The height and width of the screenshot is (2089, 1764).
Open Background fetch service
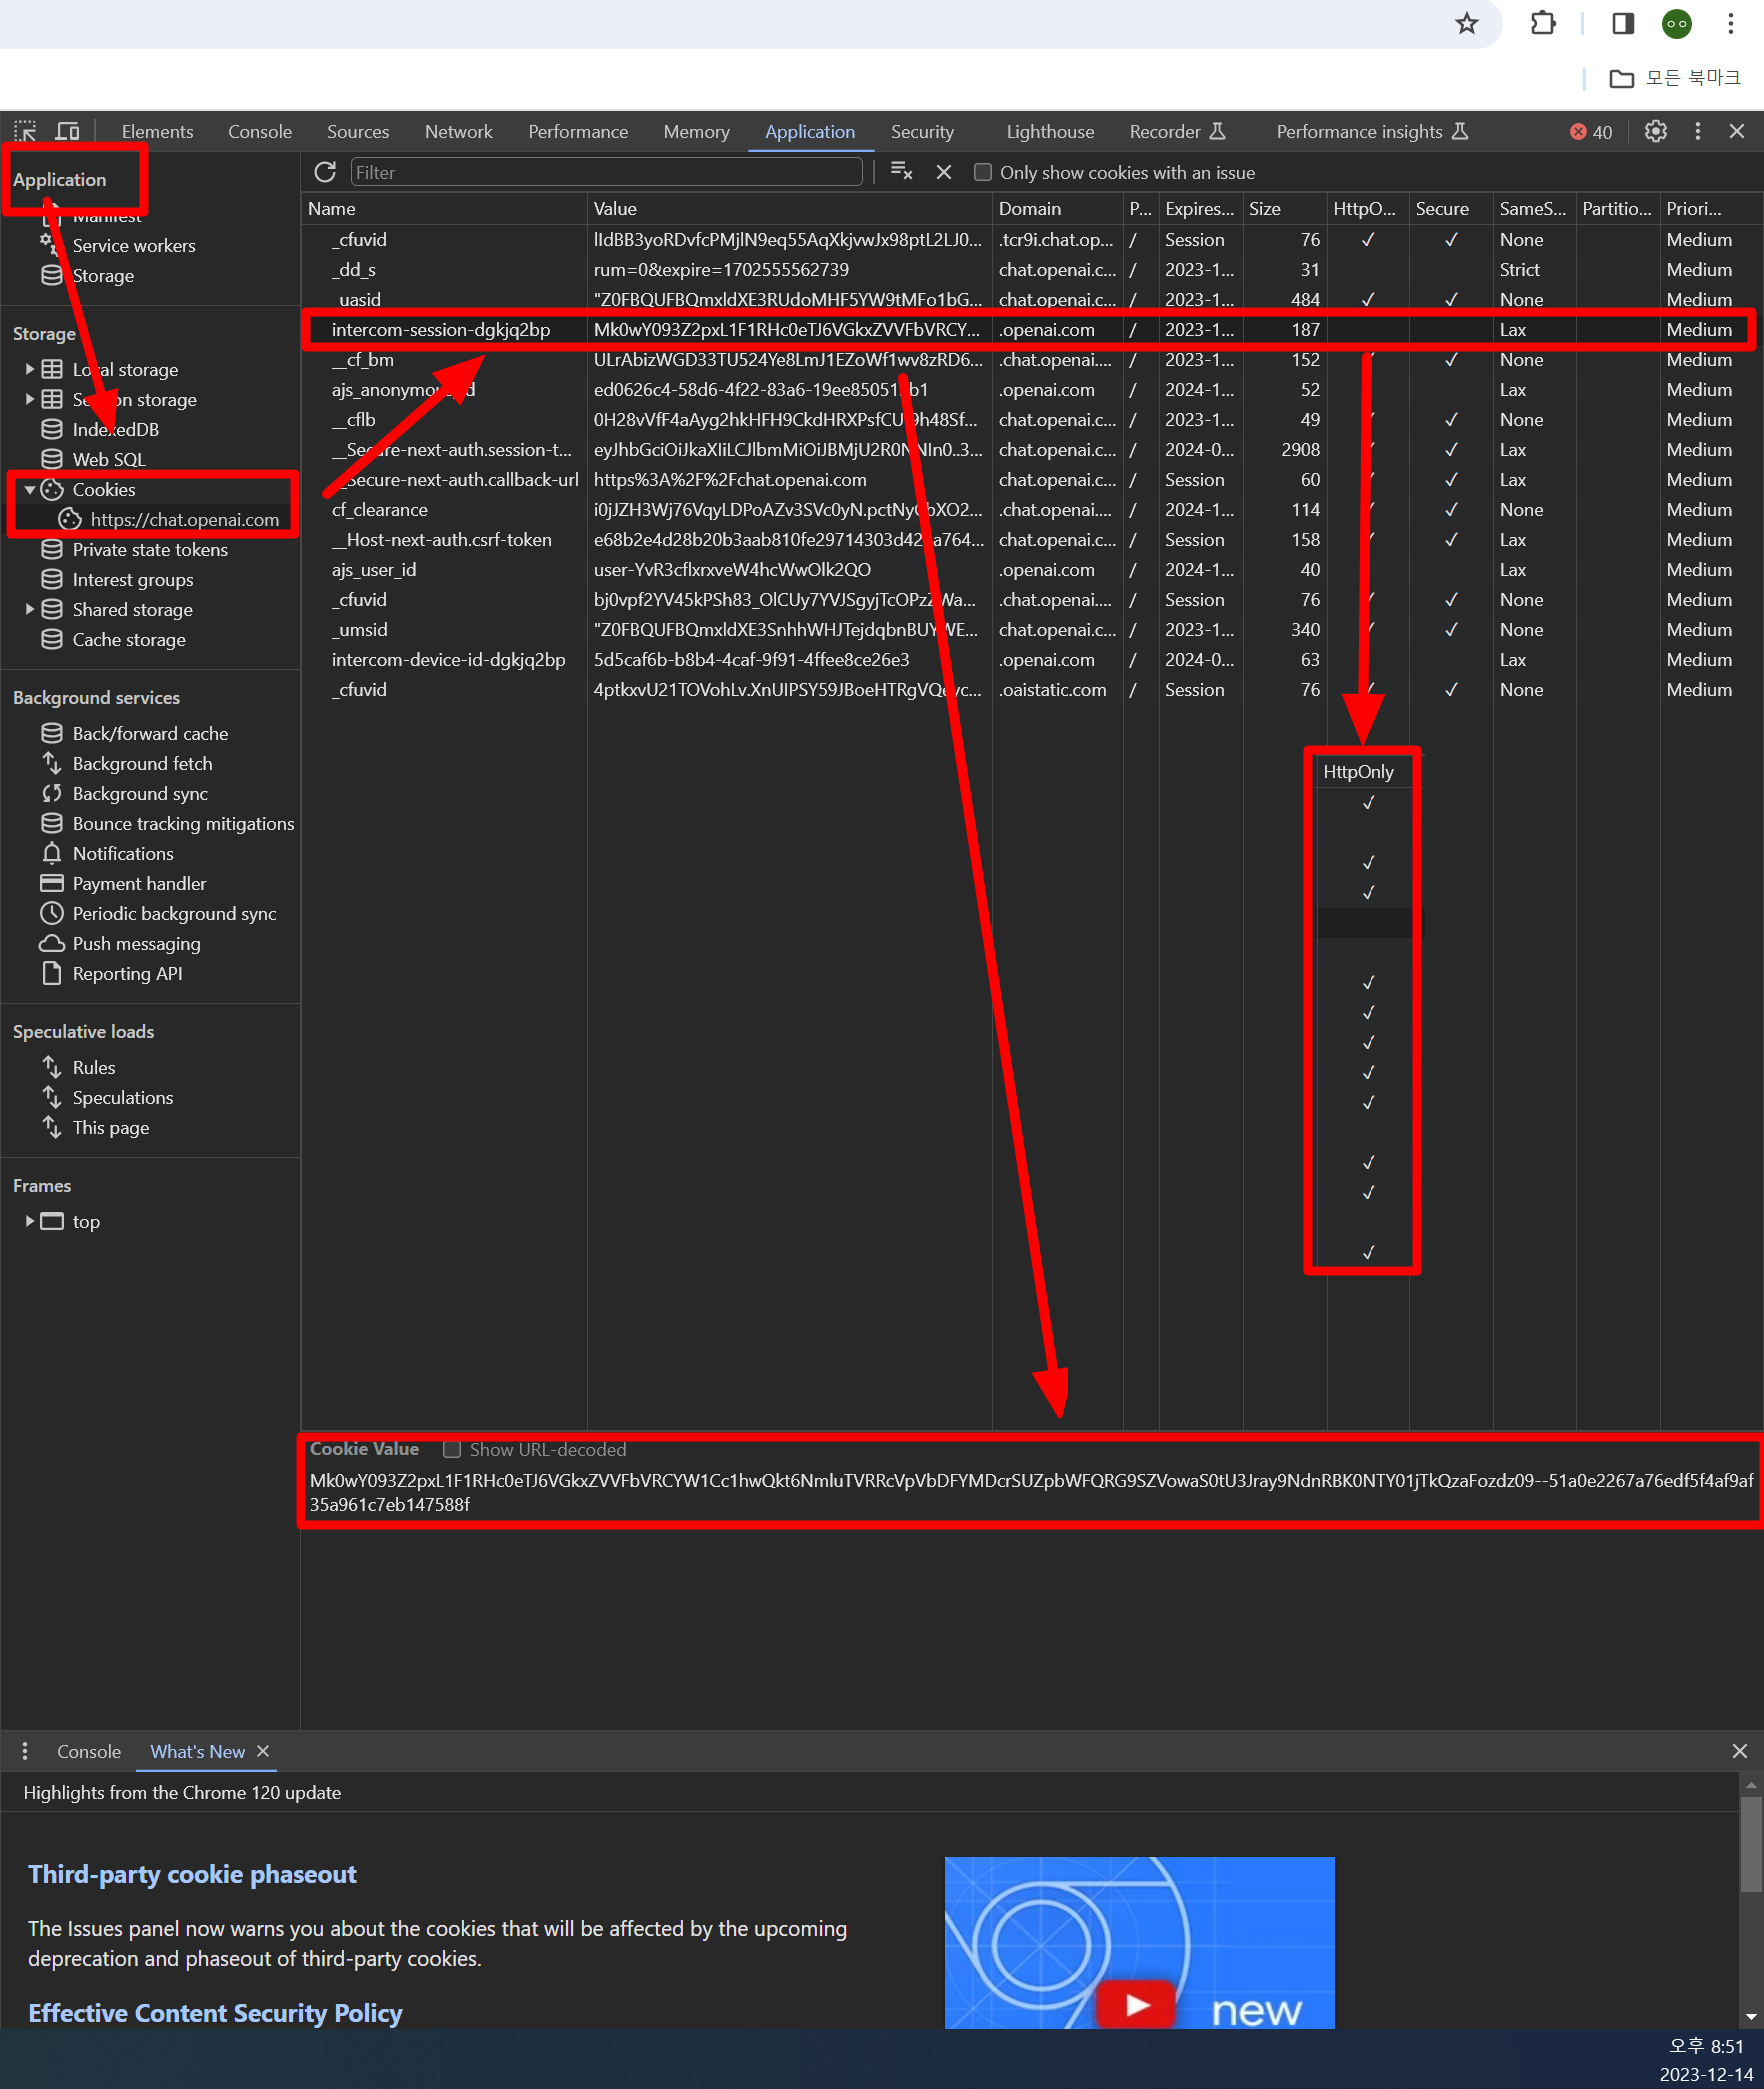(x=142, y=763)
